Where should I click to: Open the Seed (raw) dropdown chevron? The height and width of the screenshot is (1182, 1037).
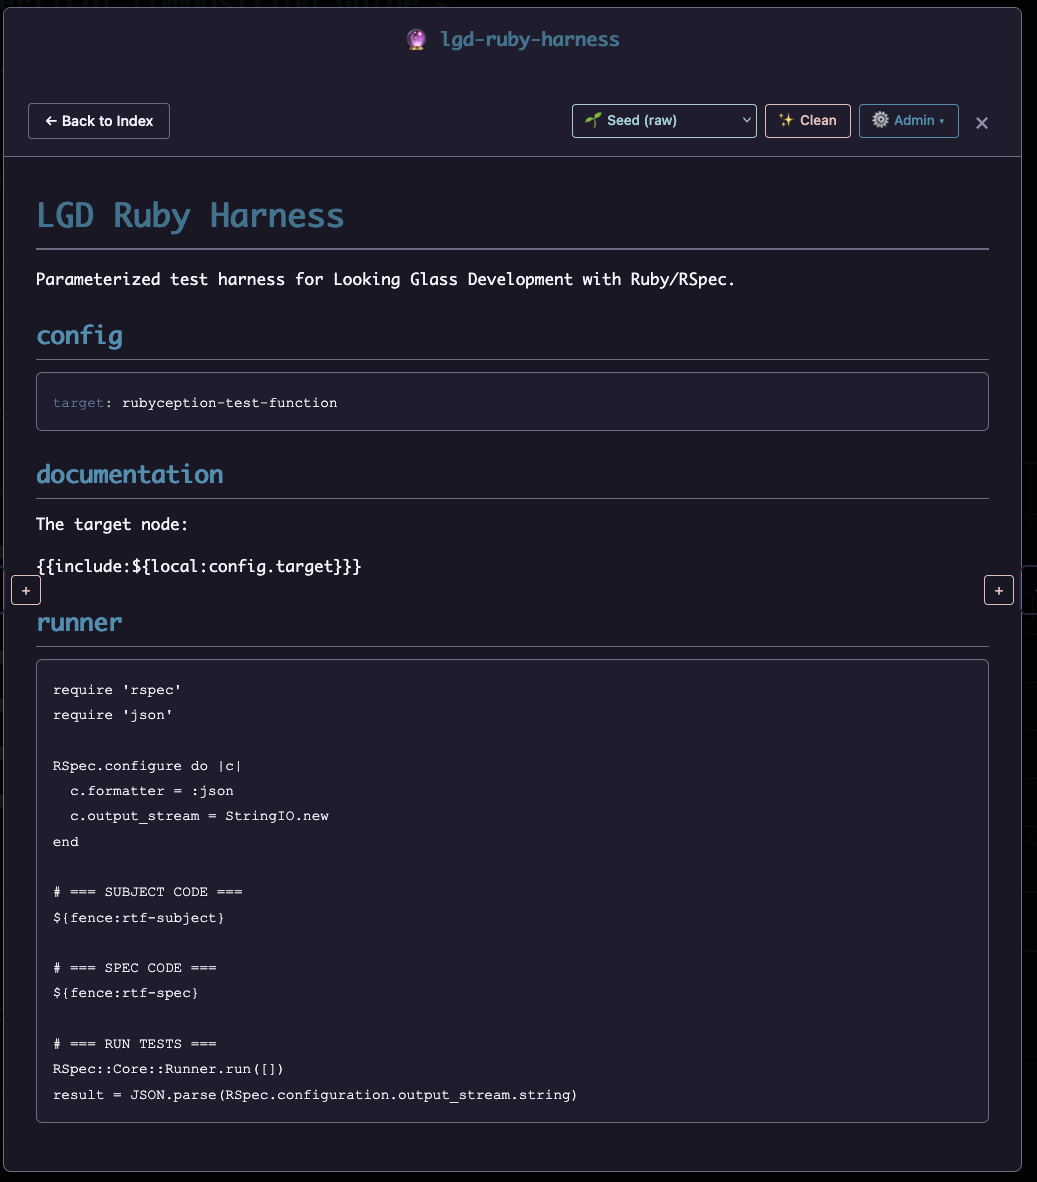pos(746,120)
